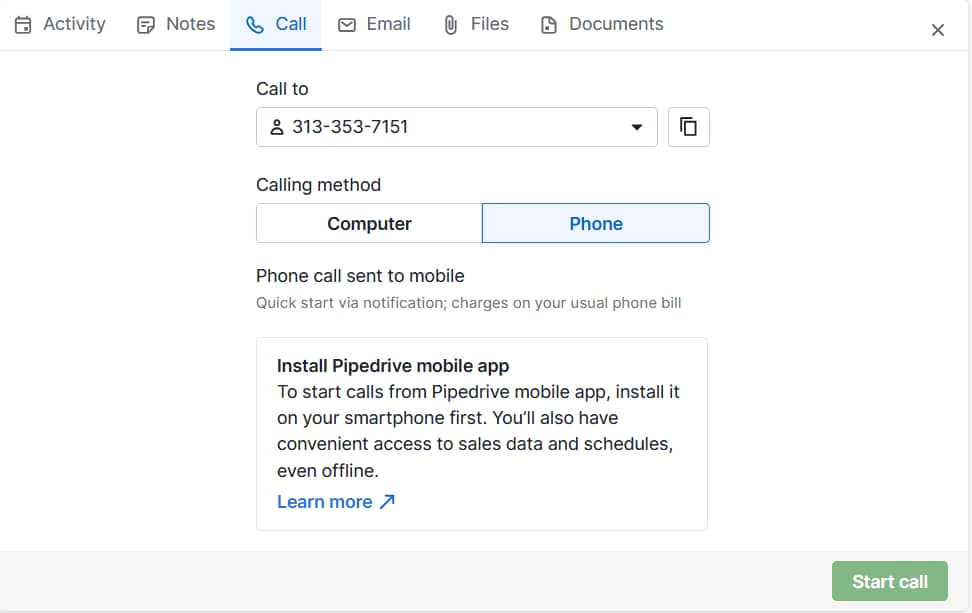Viewport: 972px width, 613px height.
Task: Click the external arrow icon after Learn more
Action: pyautogui.click(x=388, y=502)
